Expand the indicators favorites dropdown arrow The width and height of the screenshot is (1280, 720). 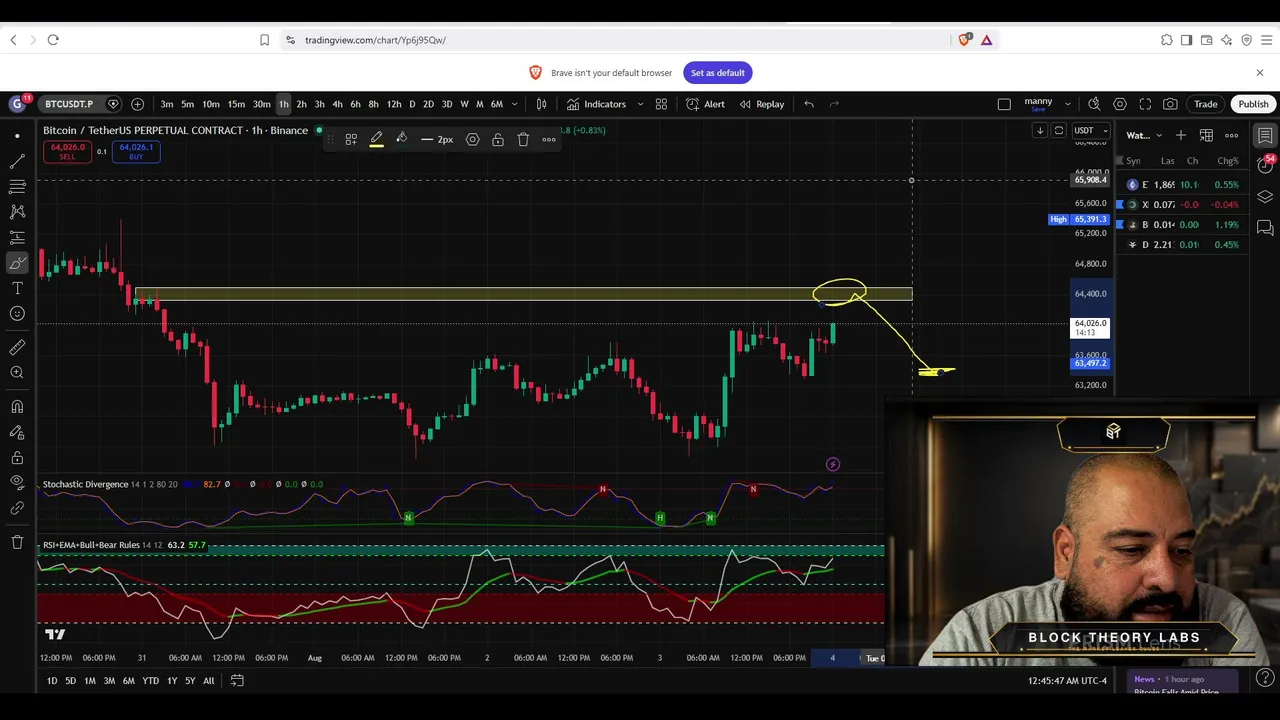coord(640,104)
